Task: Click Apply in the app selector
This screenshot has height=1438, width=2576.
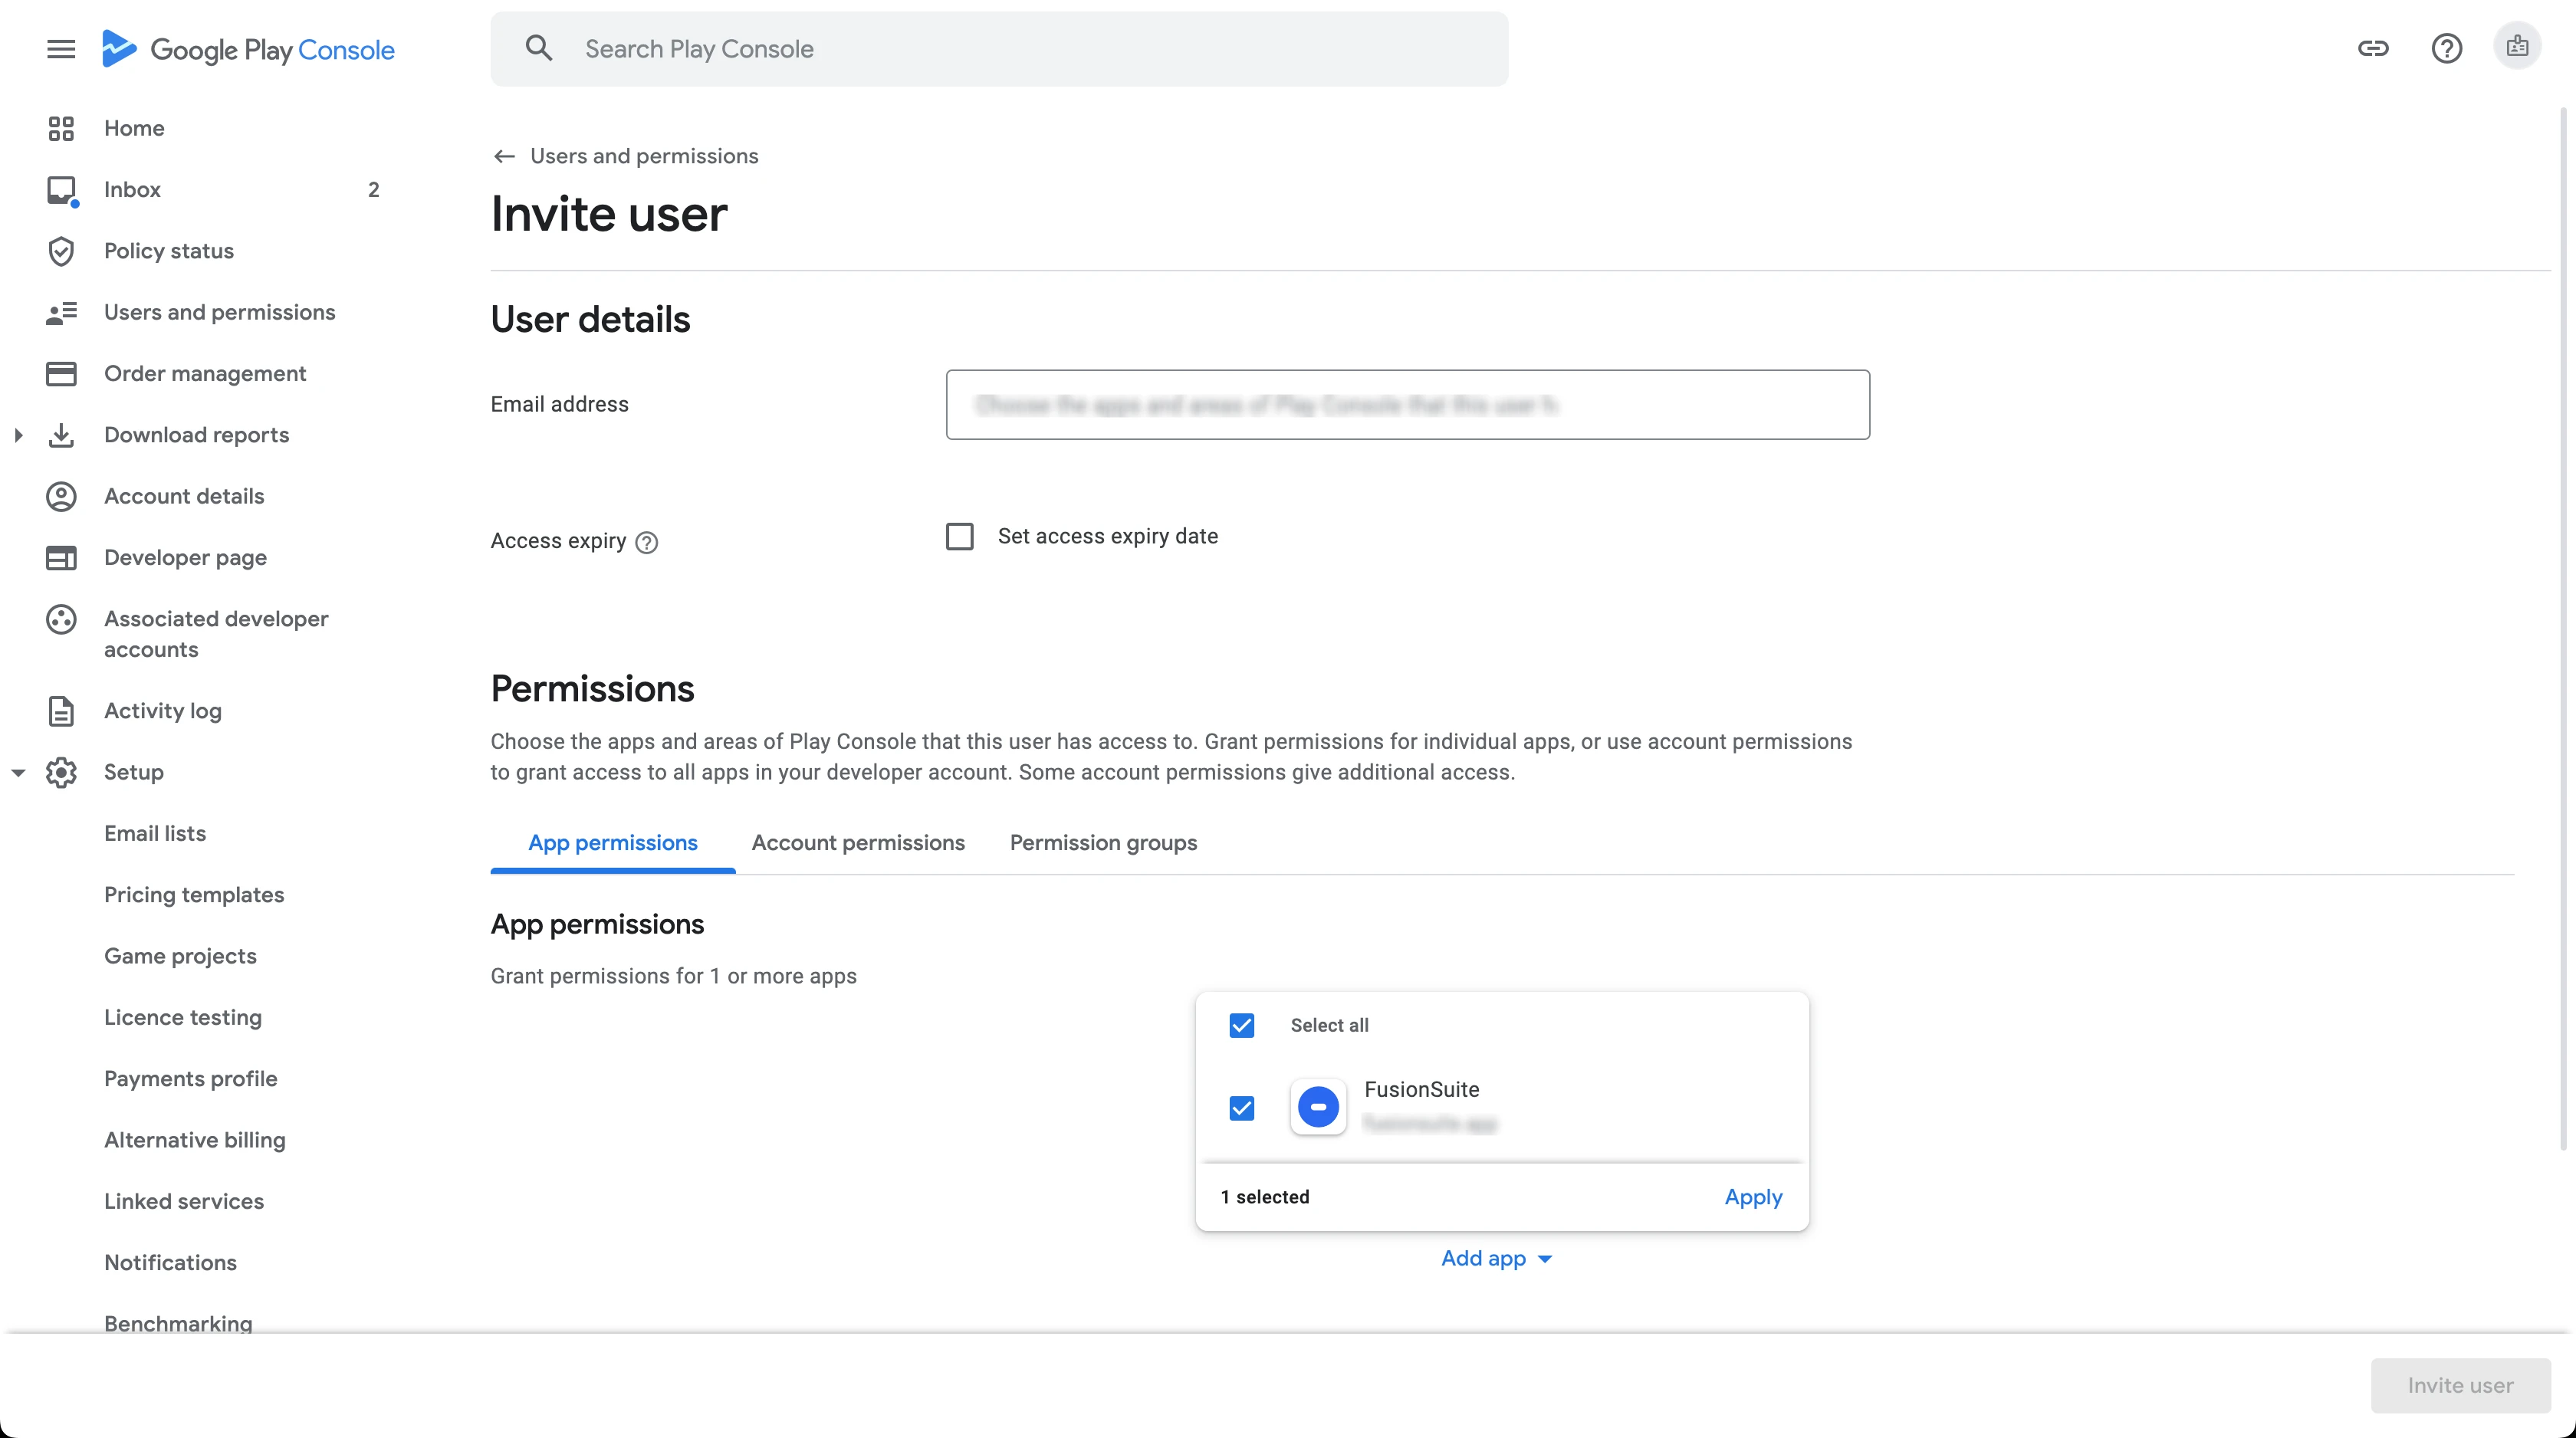Action: [1753, 1197]
